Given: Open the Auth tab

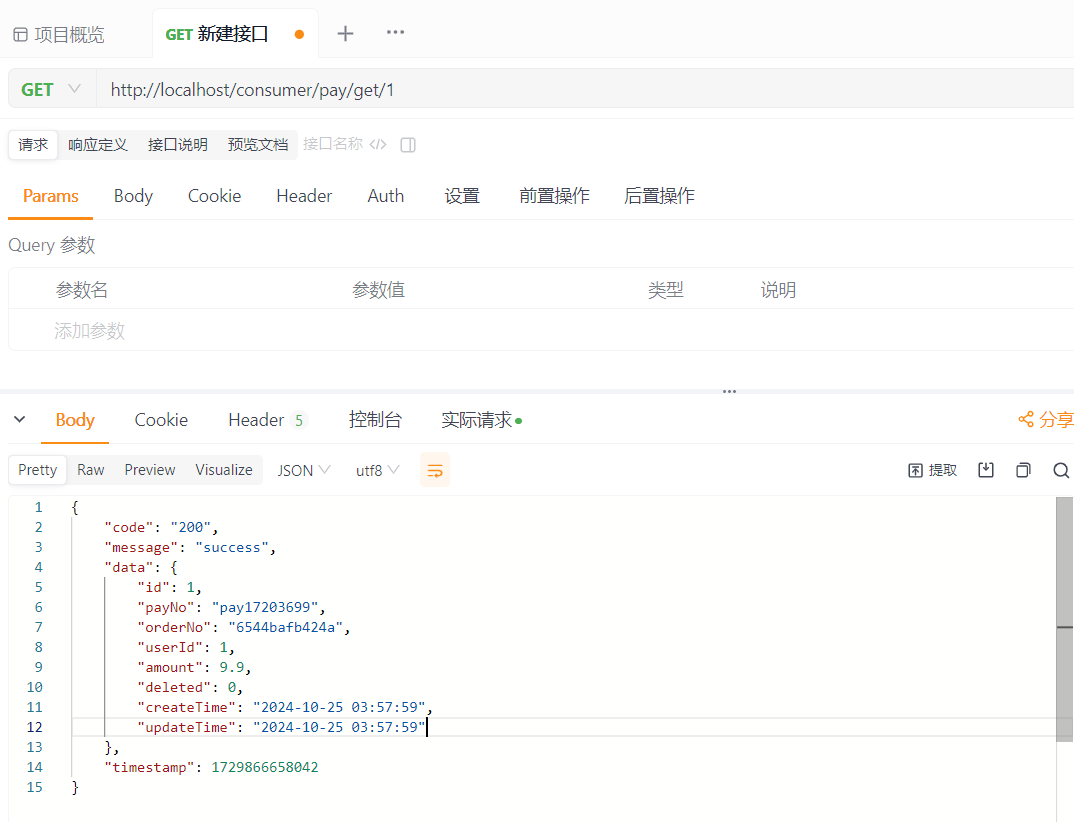Looking at the screenshot, I should (386, 196).
